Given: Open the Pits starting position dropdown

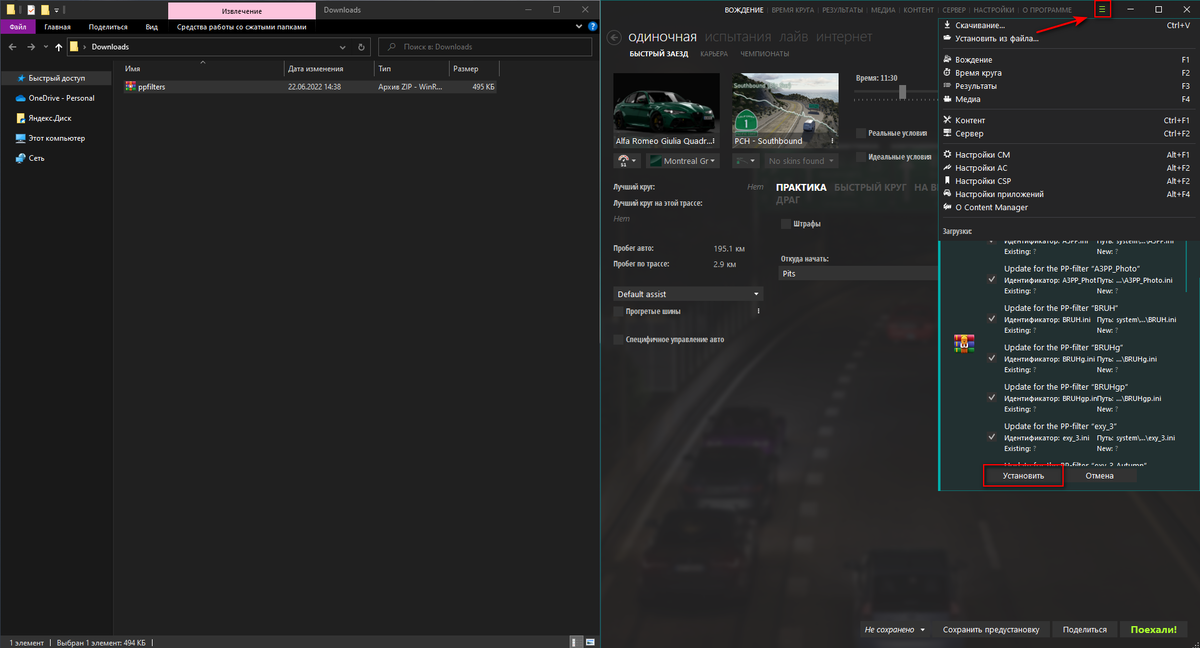Looking at the screenshot, I should [x=859, y=272].
